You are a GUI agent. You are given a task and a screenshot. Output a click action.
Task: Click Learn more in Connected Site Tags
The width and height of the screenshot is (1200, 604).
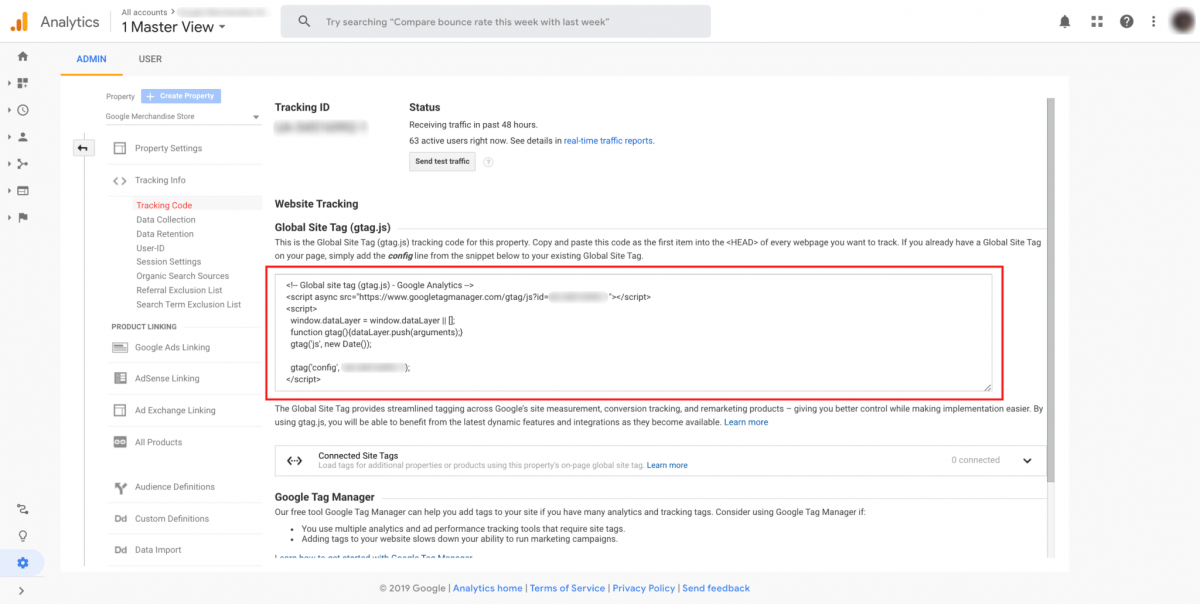pyautogui.click(x=667, y=465)
